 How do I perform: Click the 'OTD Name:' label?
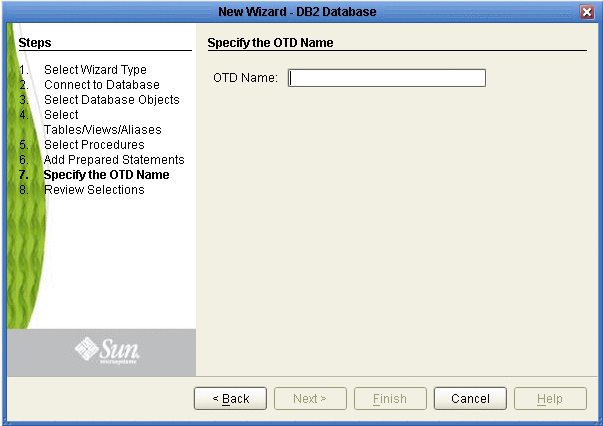tap(245, 78)
